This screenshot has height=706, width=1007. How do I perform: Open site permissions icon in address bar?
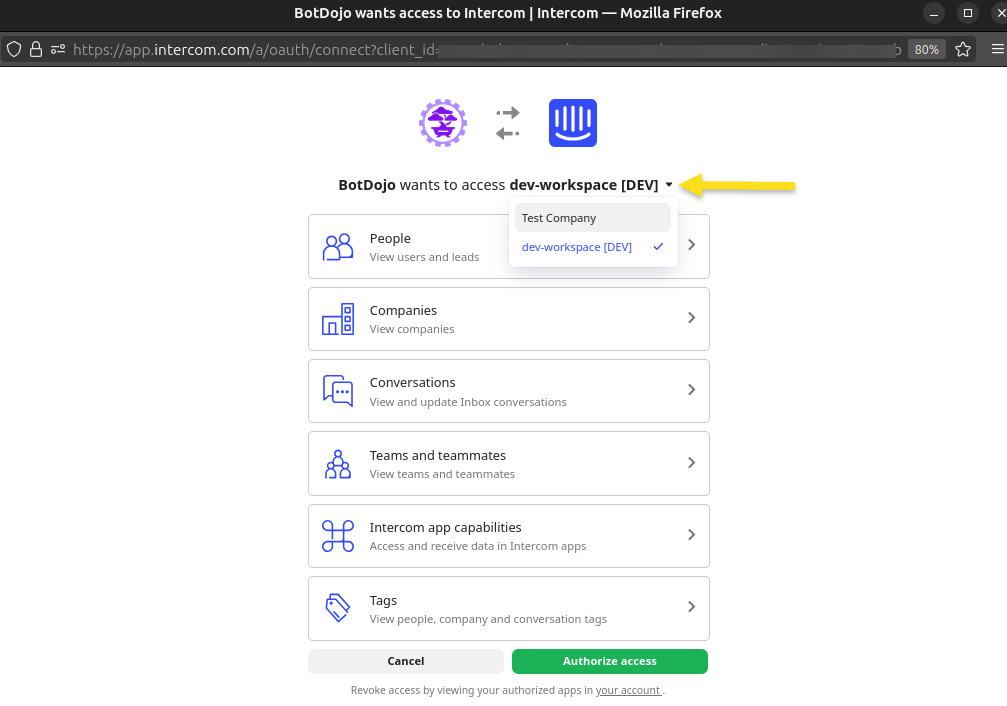pos(58,49)
